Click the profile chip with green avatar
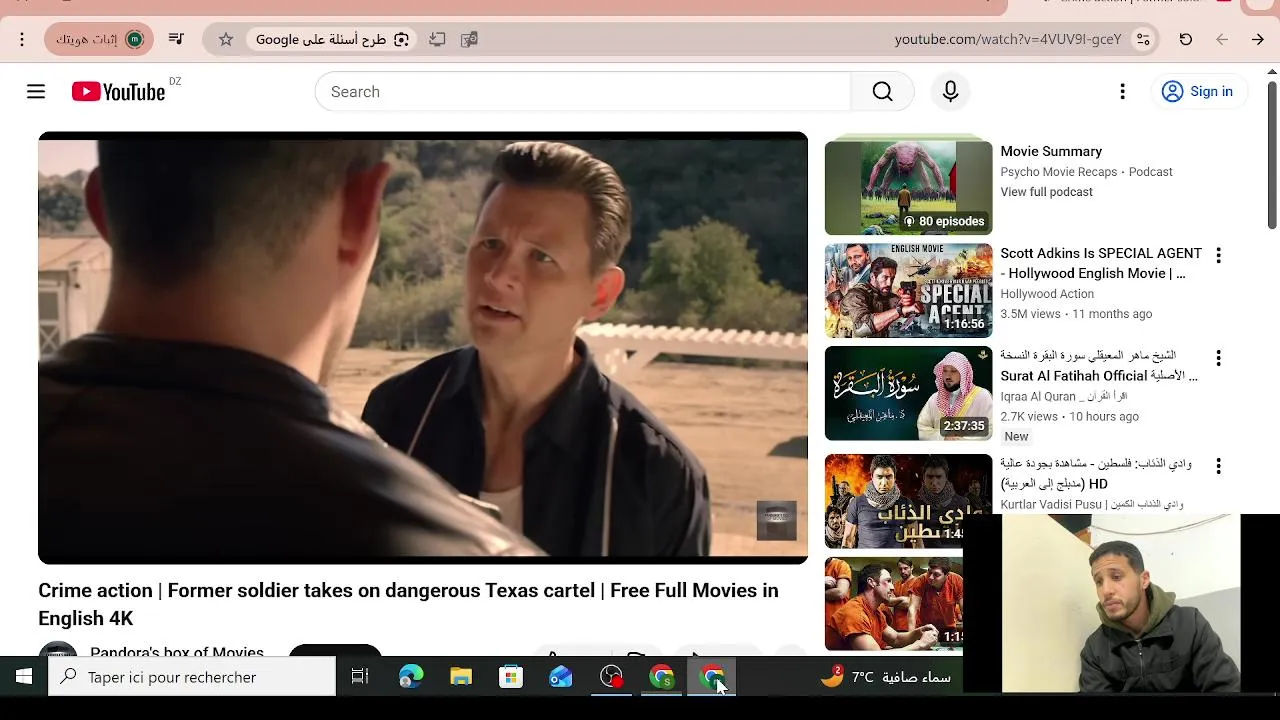The image size is (1280, 720). click(99, 39)
